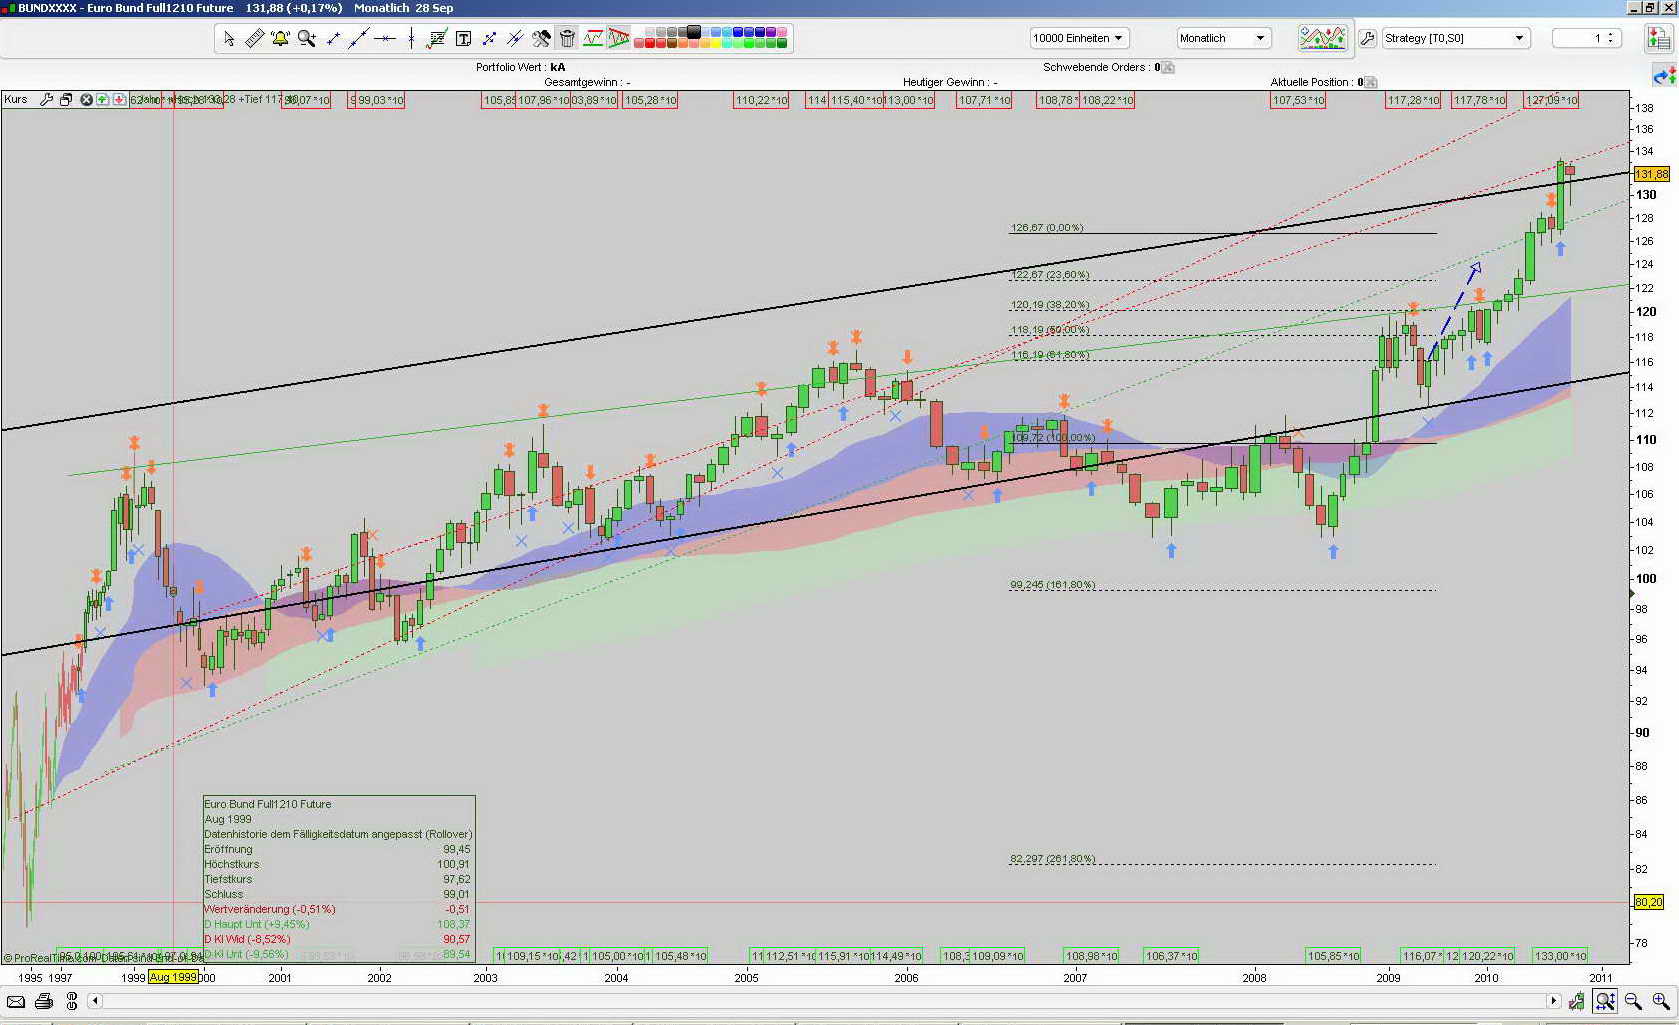Activate the magnifier zoom tool in toolbar
Viewport: 1679px width, 1025px height.
pyautogui.click(x=307, y=38)
